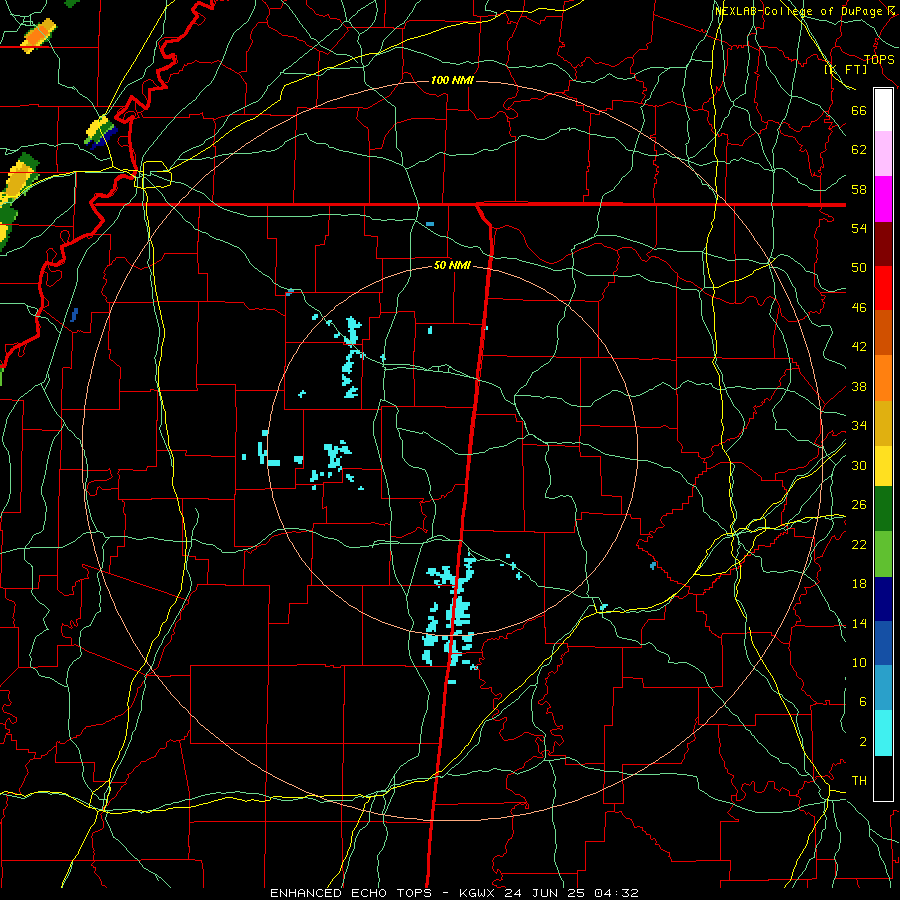Click the black TH legend swatch
Viewport: 900px width, 900px height.
tap(883, 778)
